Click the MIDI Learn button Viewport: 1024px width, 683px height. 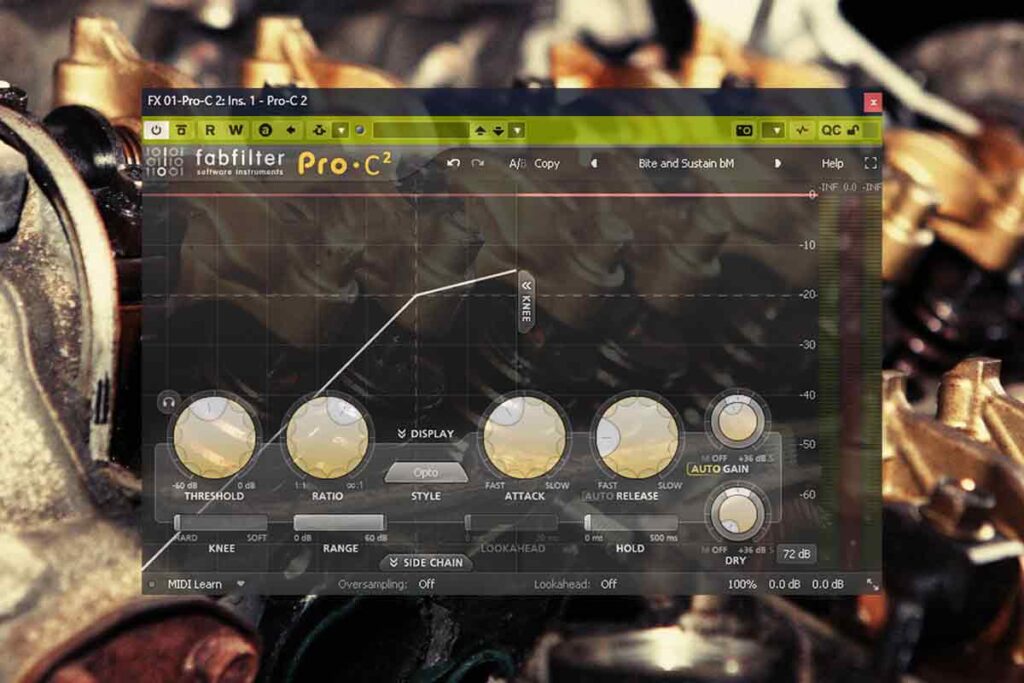pyautogui.click(x=195, y=584)
